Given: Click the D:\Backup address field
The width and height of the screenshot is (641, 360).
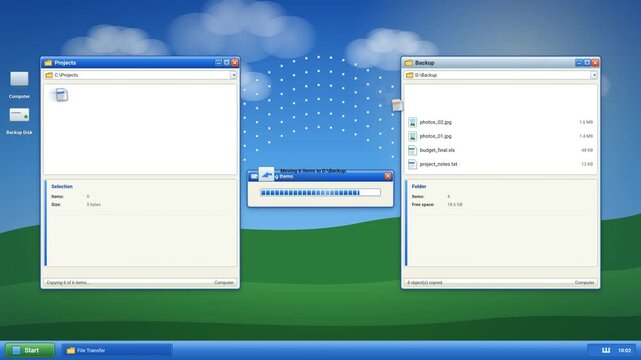Looking at the screenshot, I should (501, 75).
